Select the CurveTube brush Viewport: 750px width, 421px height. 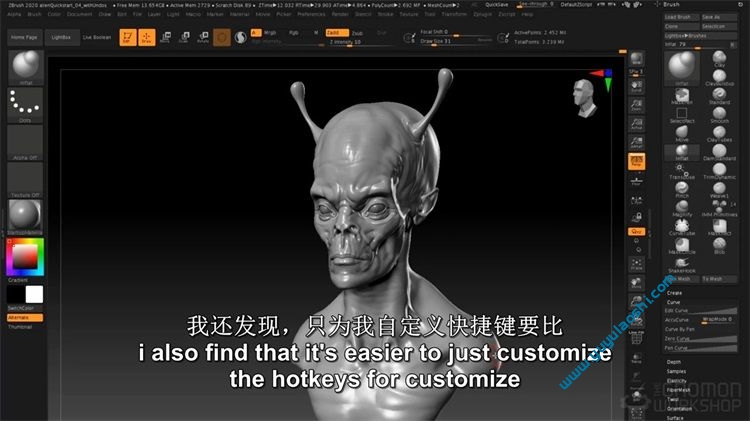(x=682, y=227)
